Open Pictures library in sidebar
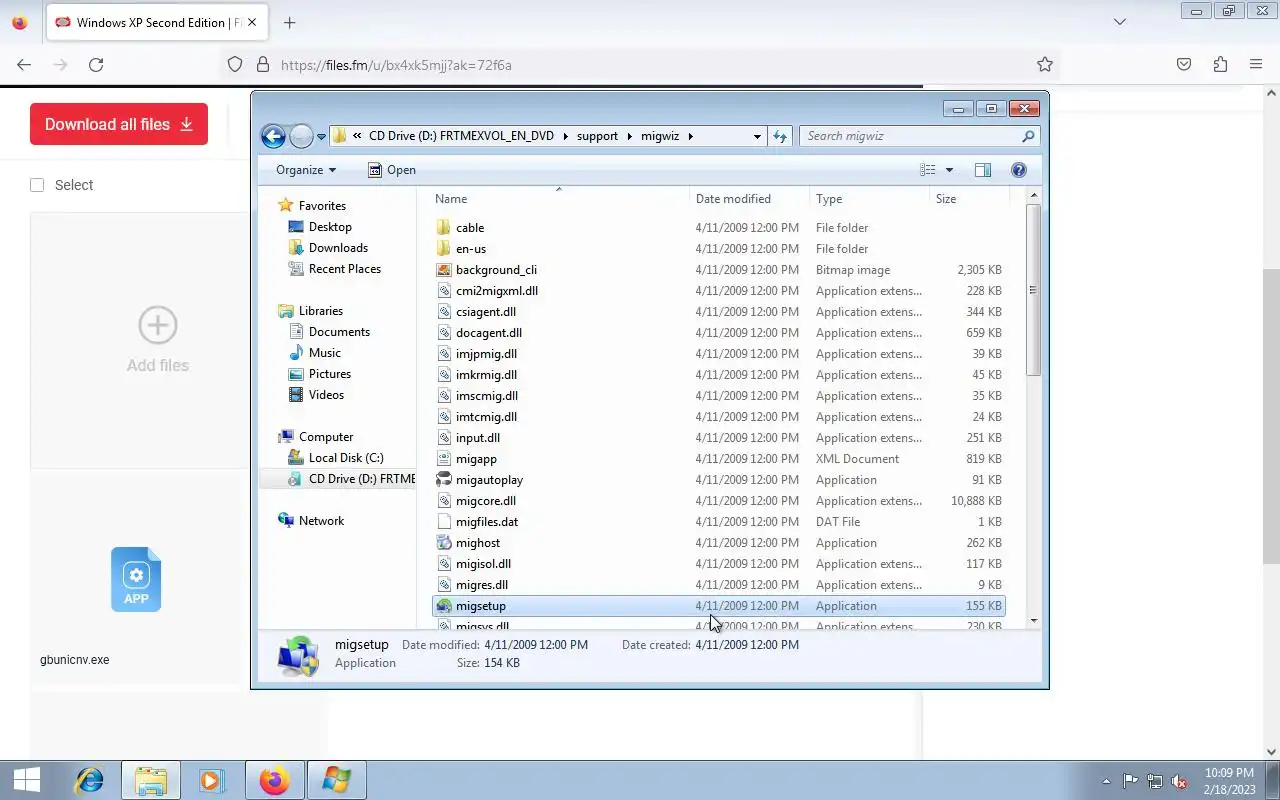Screen dimensions: 1280x800 tap(330, 374)
